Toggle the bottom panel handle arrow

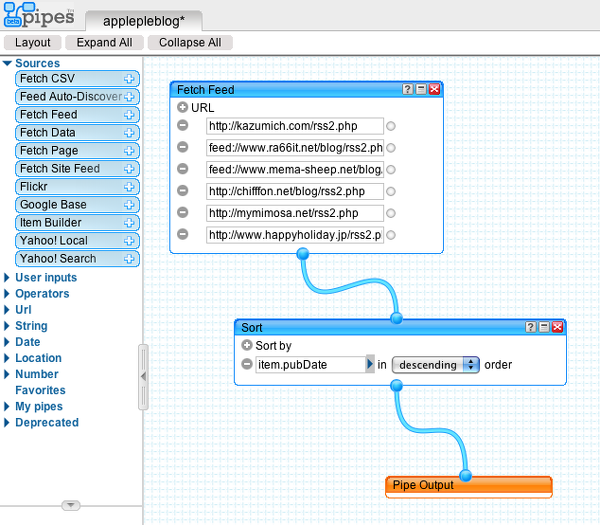pyautogui.click(x=71, y=505)
